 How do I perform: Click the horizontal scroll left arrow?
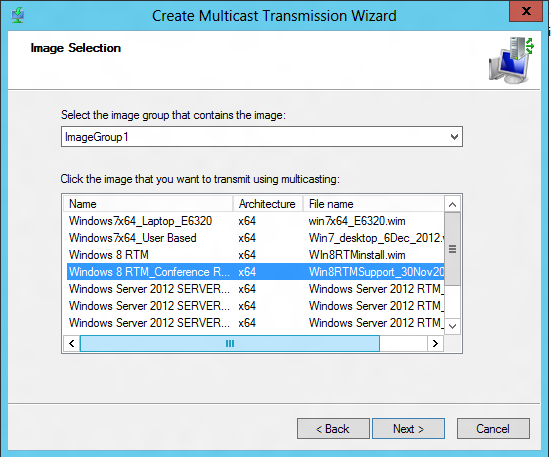[x=72, y=343]
